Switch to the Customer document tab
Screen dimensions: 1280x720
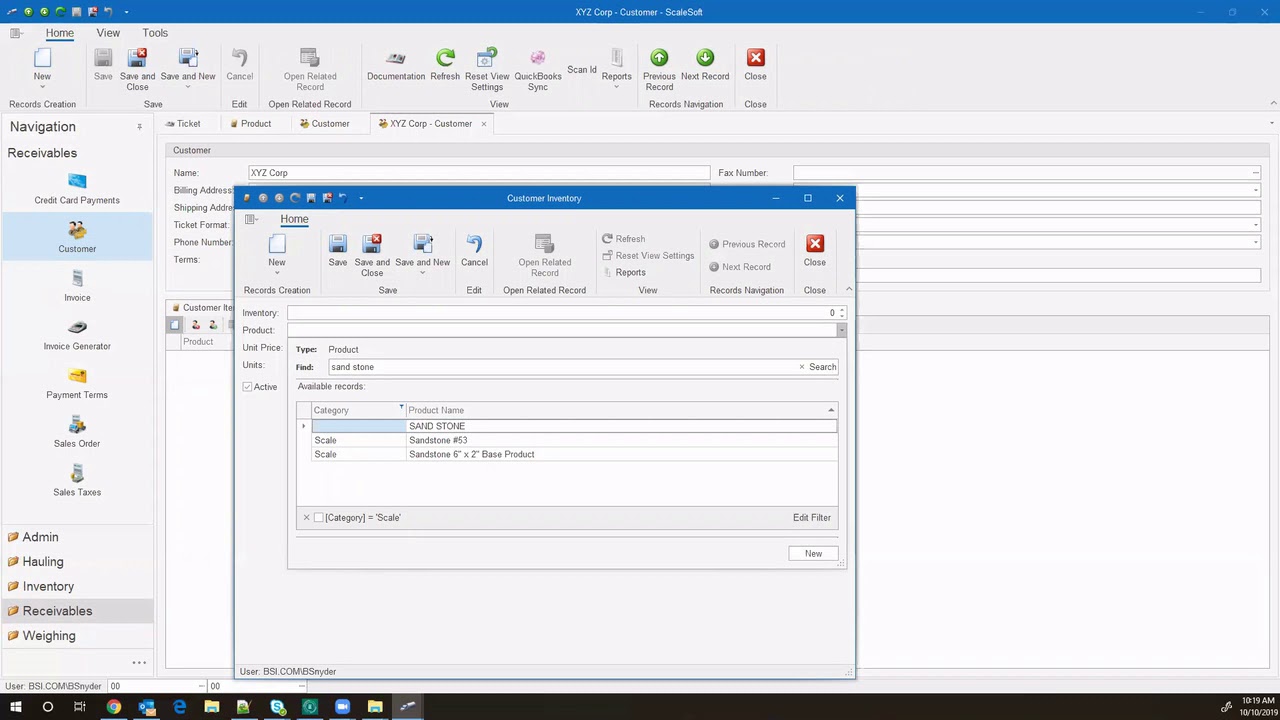[324, 124]
